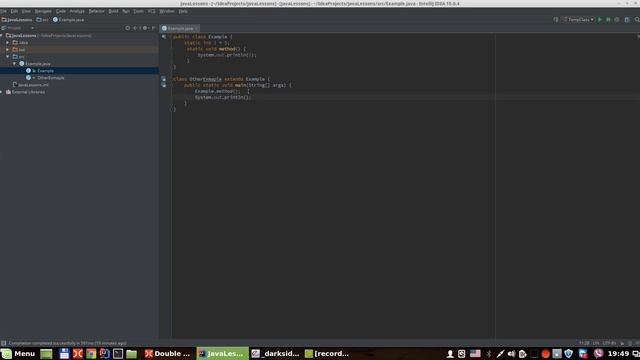Image resolution: width=640 pixels, height=360 pixels.
Task: Hide the Project tool window
Action: click(x=153, y=28)
